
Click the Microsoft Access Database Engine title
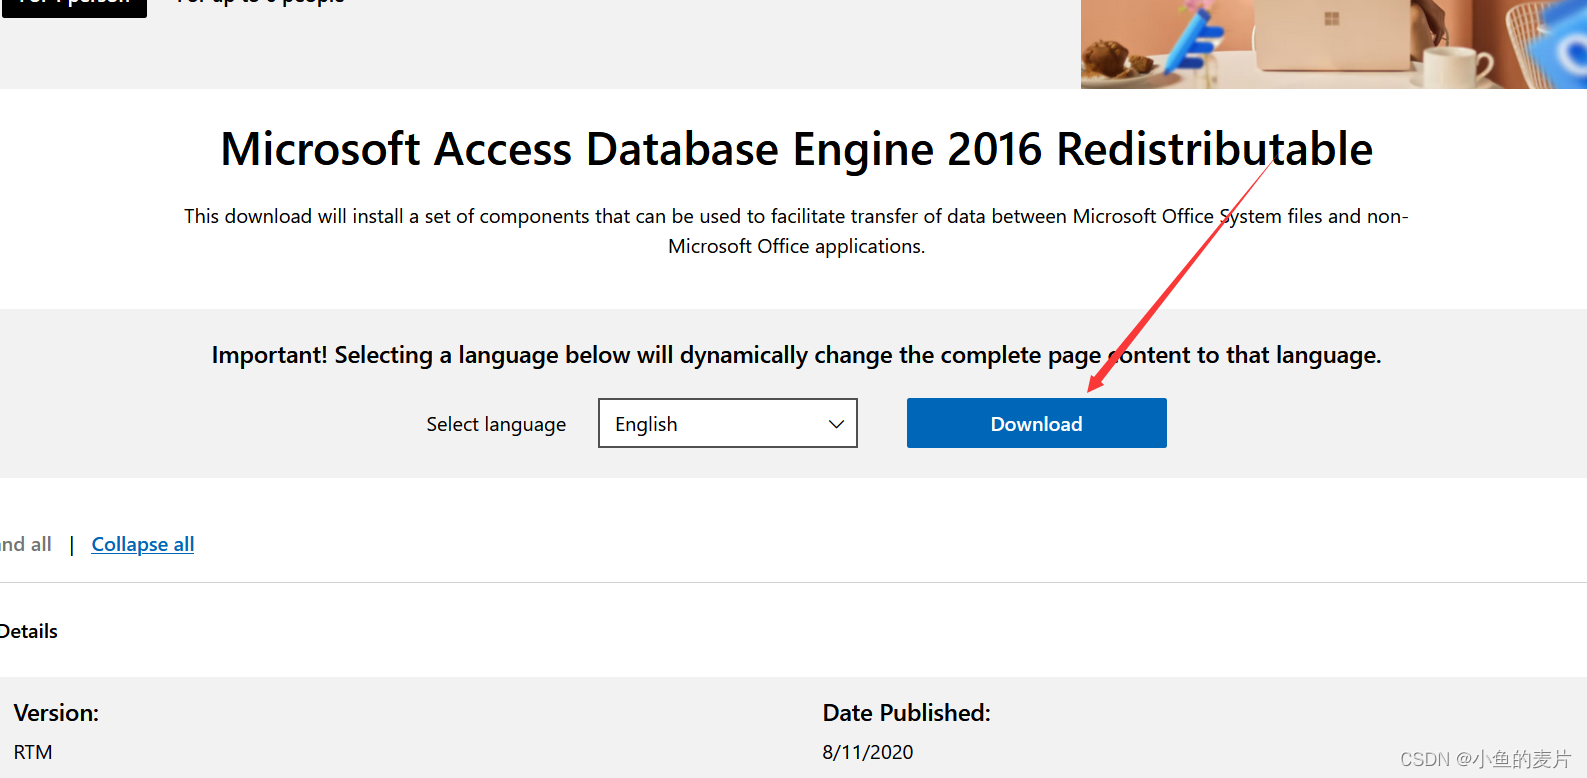click(795, 148)
